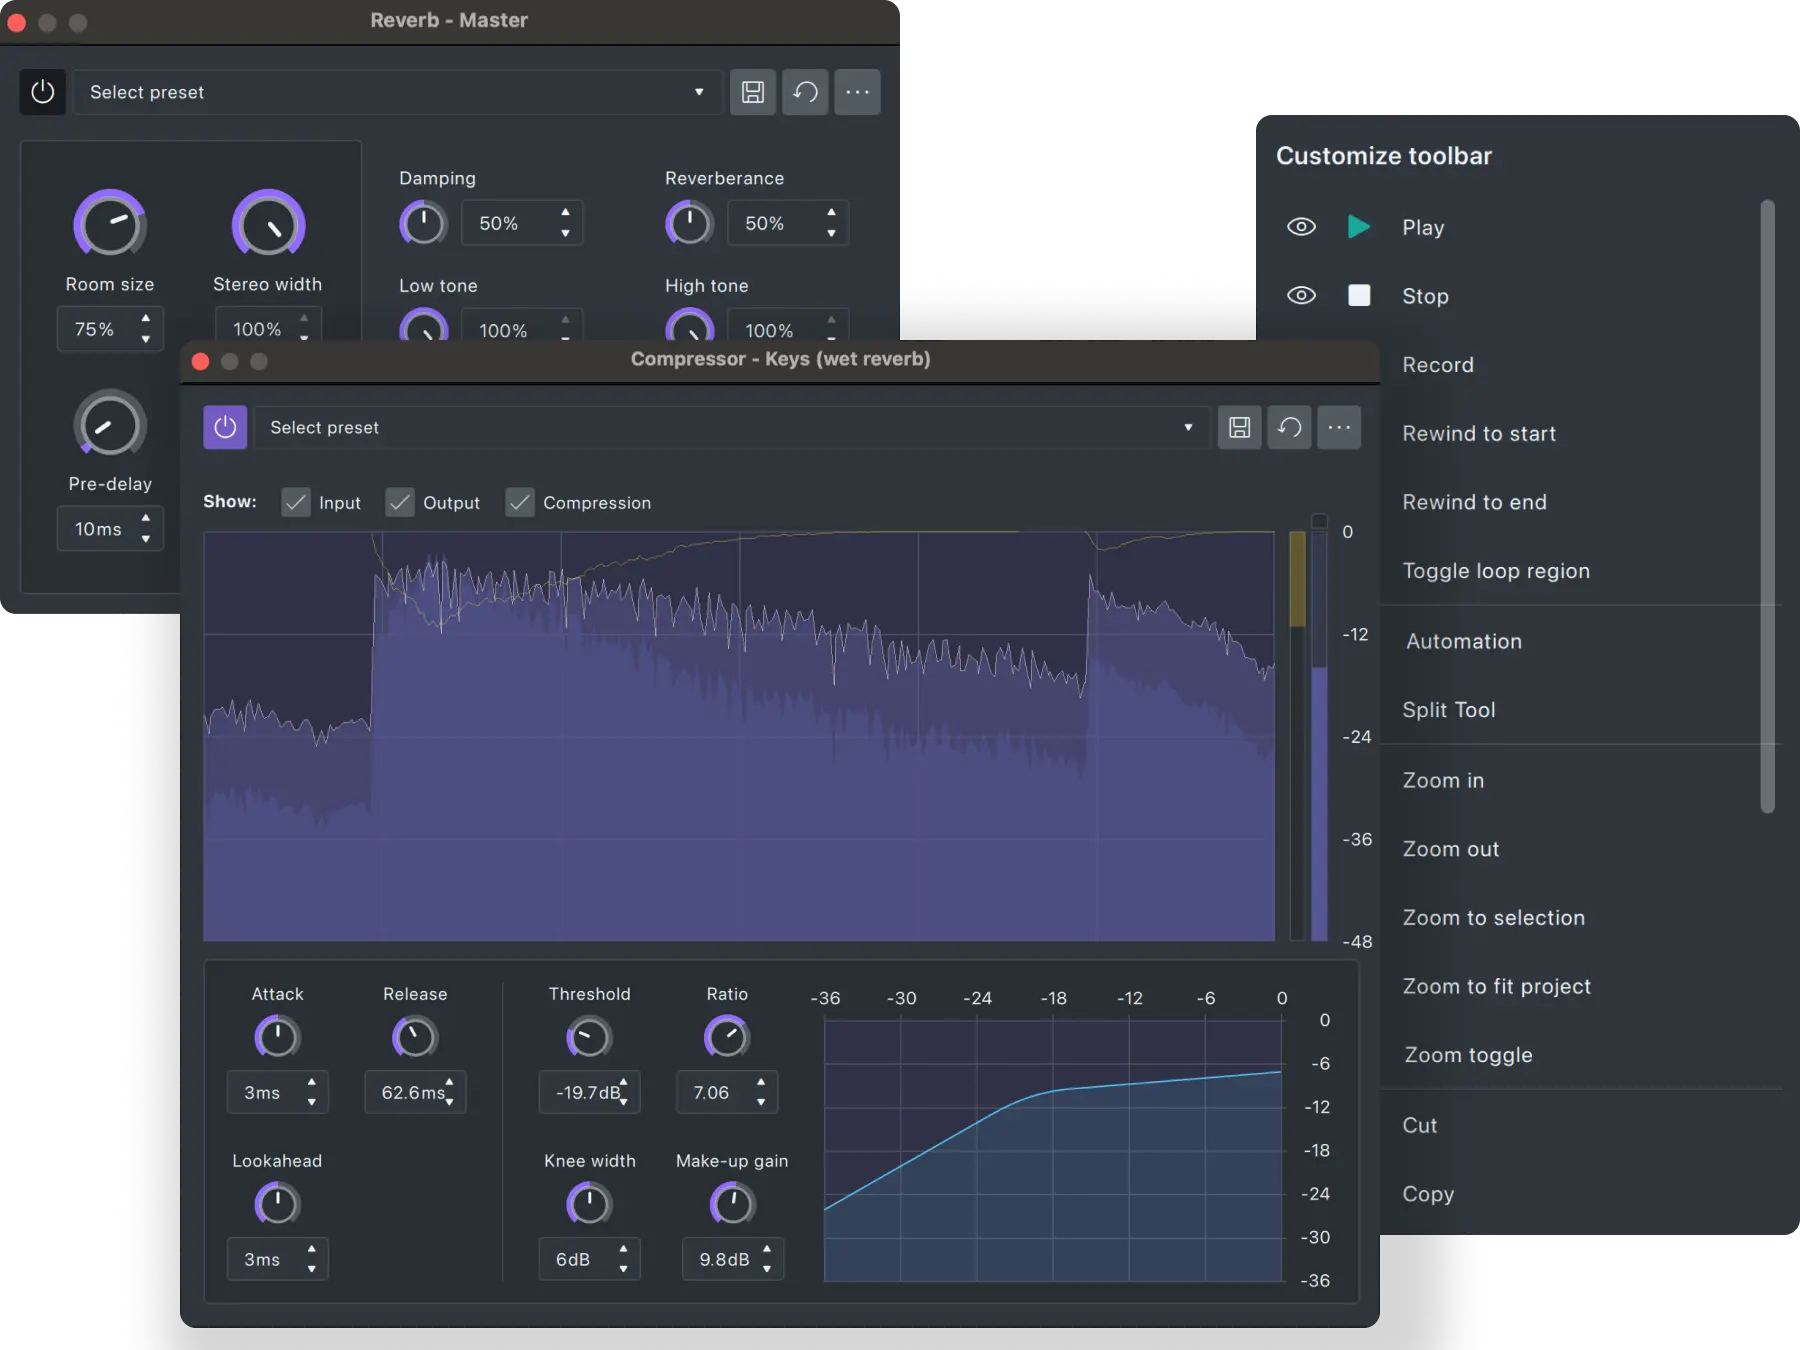Viewport: 1800px width, 1350px height.
Task: Click the Stop icon in Customize toolbar
Action: [1358, 296]
